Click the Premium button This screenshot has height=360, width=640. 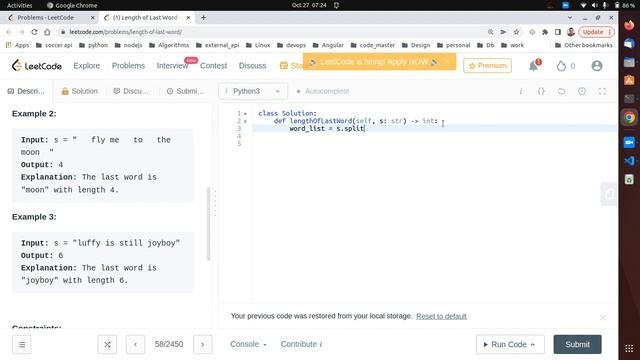pyautogui.click(x=487, y=66)
